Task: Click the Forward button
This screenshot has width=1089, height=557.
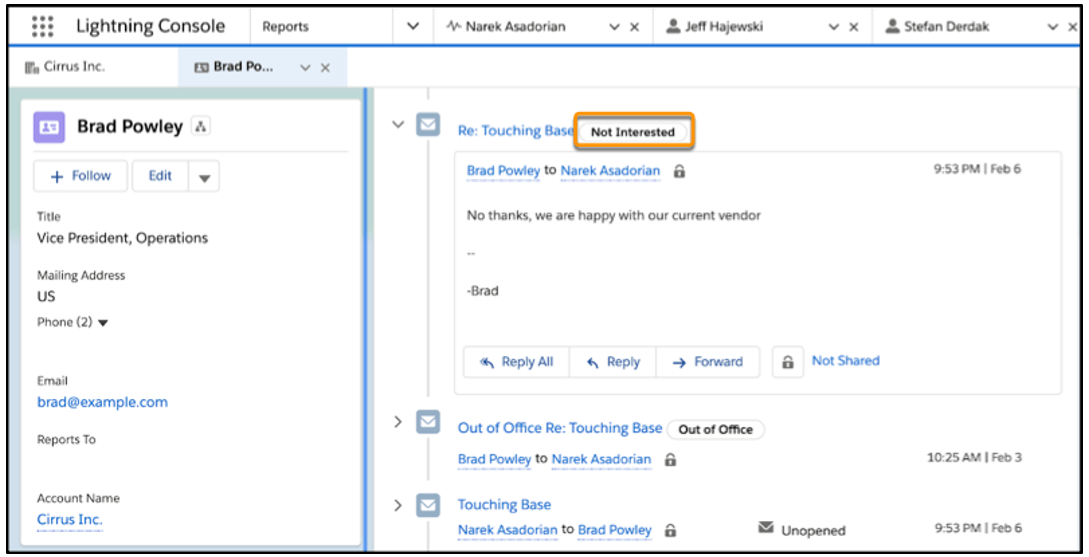Action: pyautogui.click(x=708, y=362)
